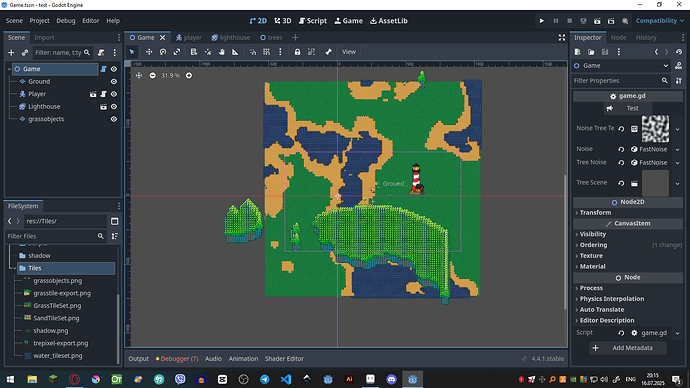Run the project with the play button
The height and width of the screenshot is (388, 690).
(542, 21)
